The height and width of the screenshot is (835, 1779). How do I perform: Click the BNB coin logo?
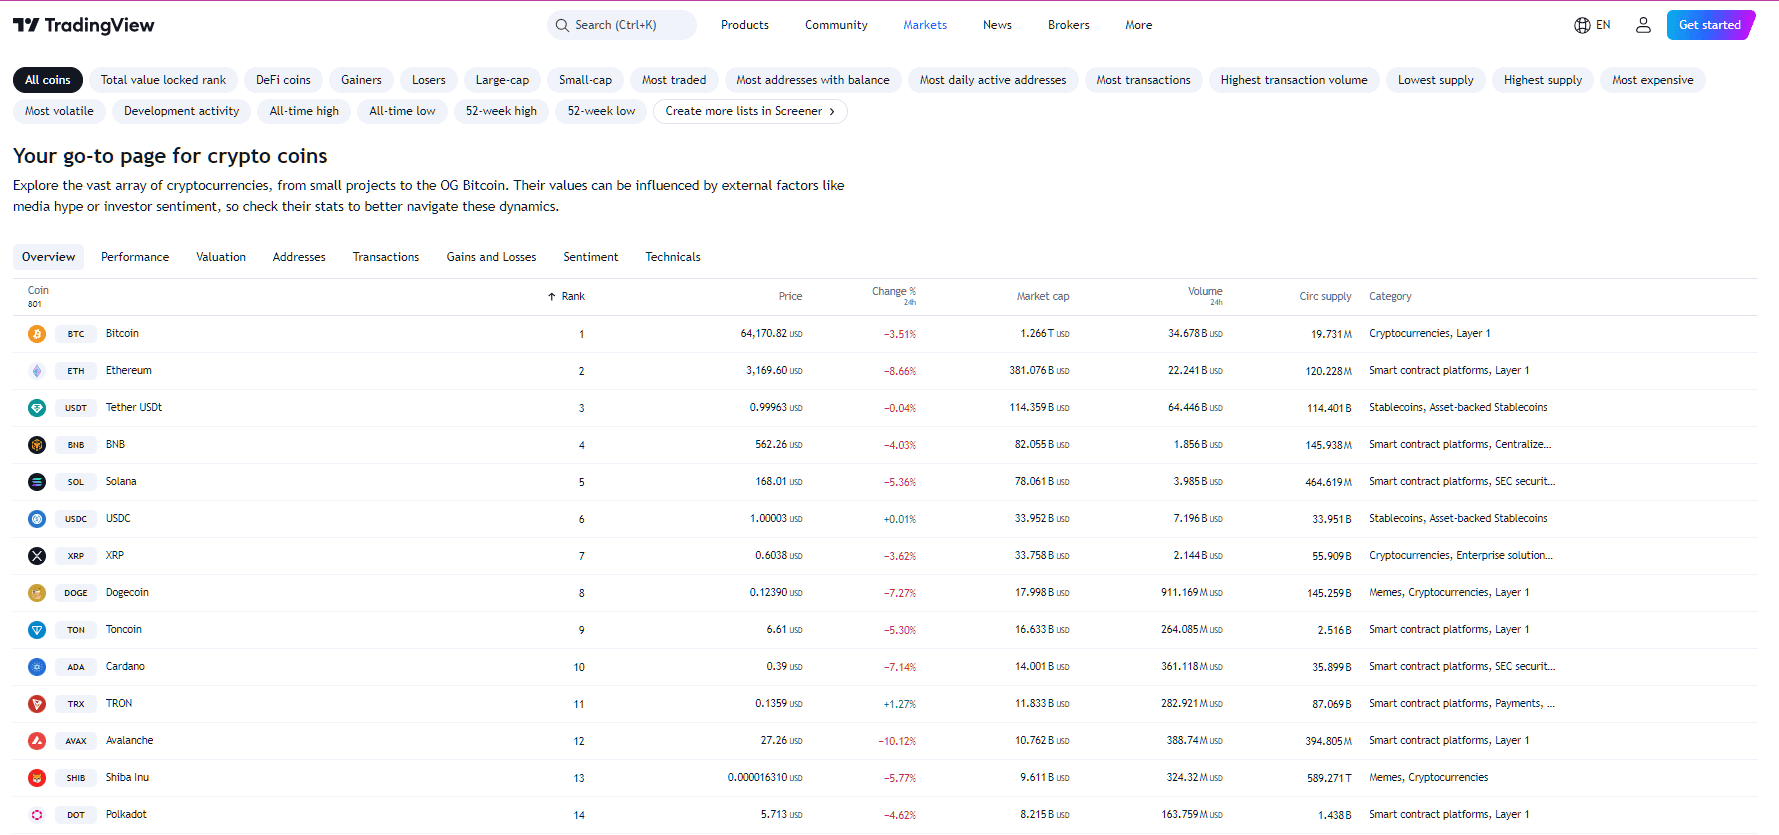tap(37, 445)
